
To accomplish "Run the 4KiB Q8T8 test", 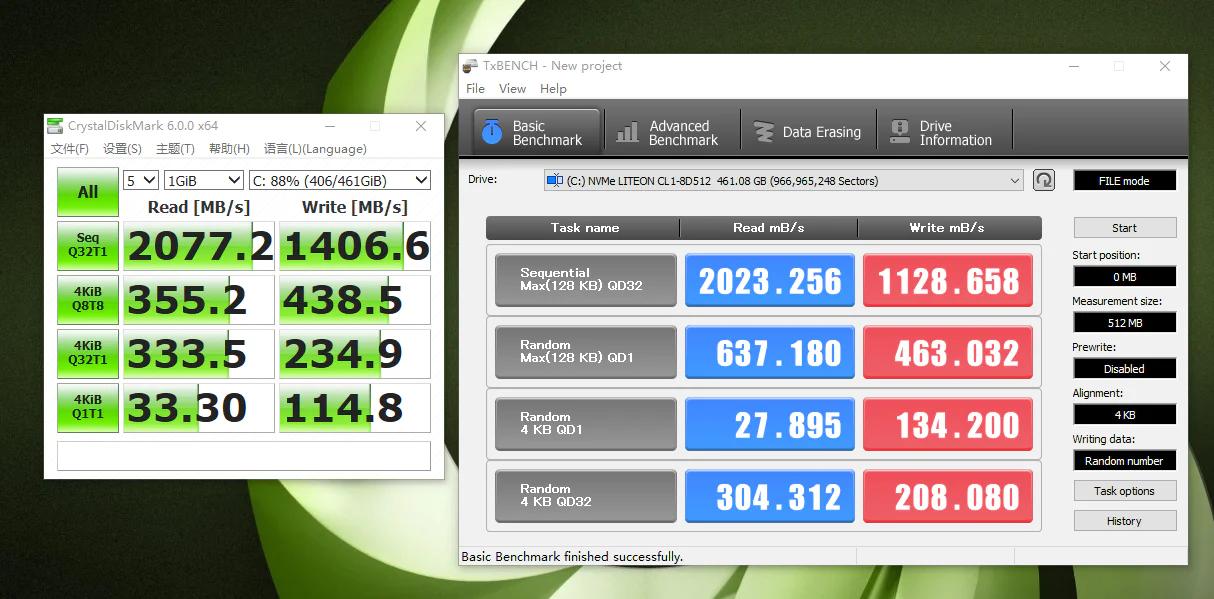I will tap(88, 300).
